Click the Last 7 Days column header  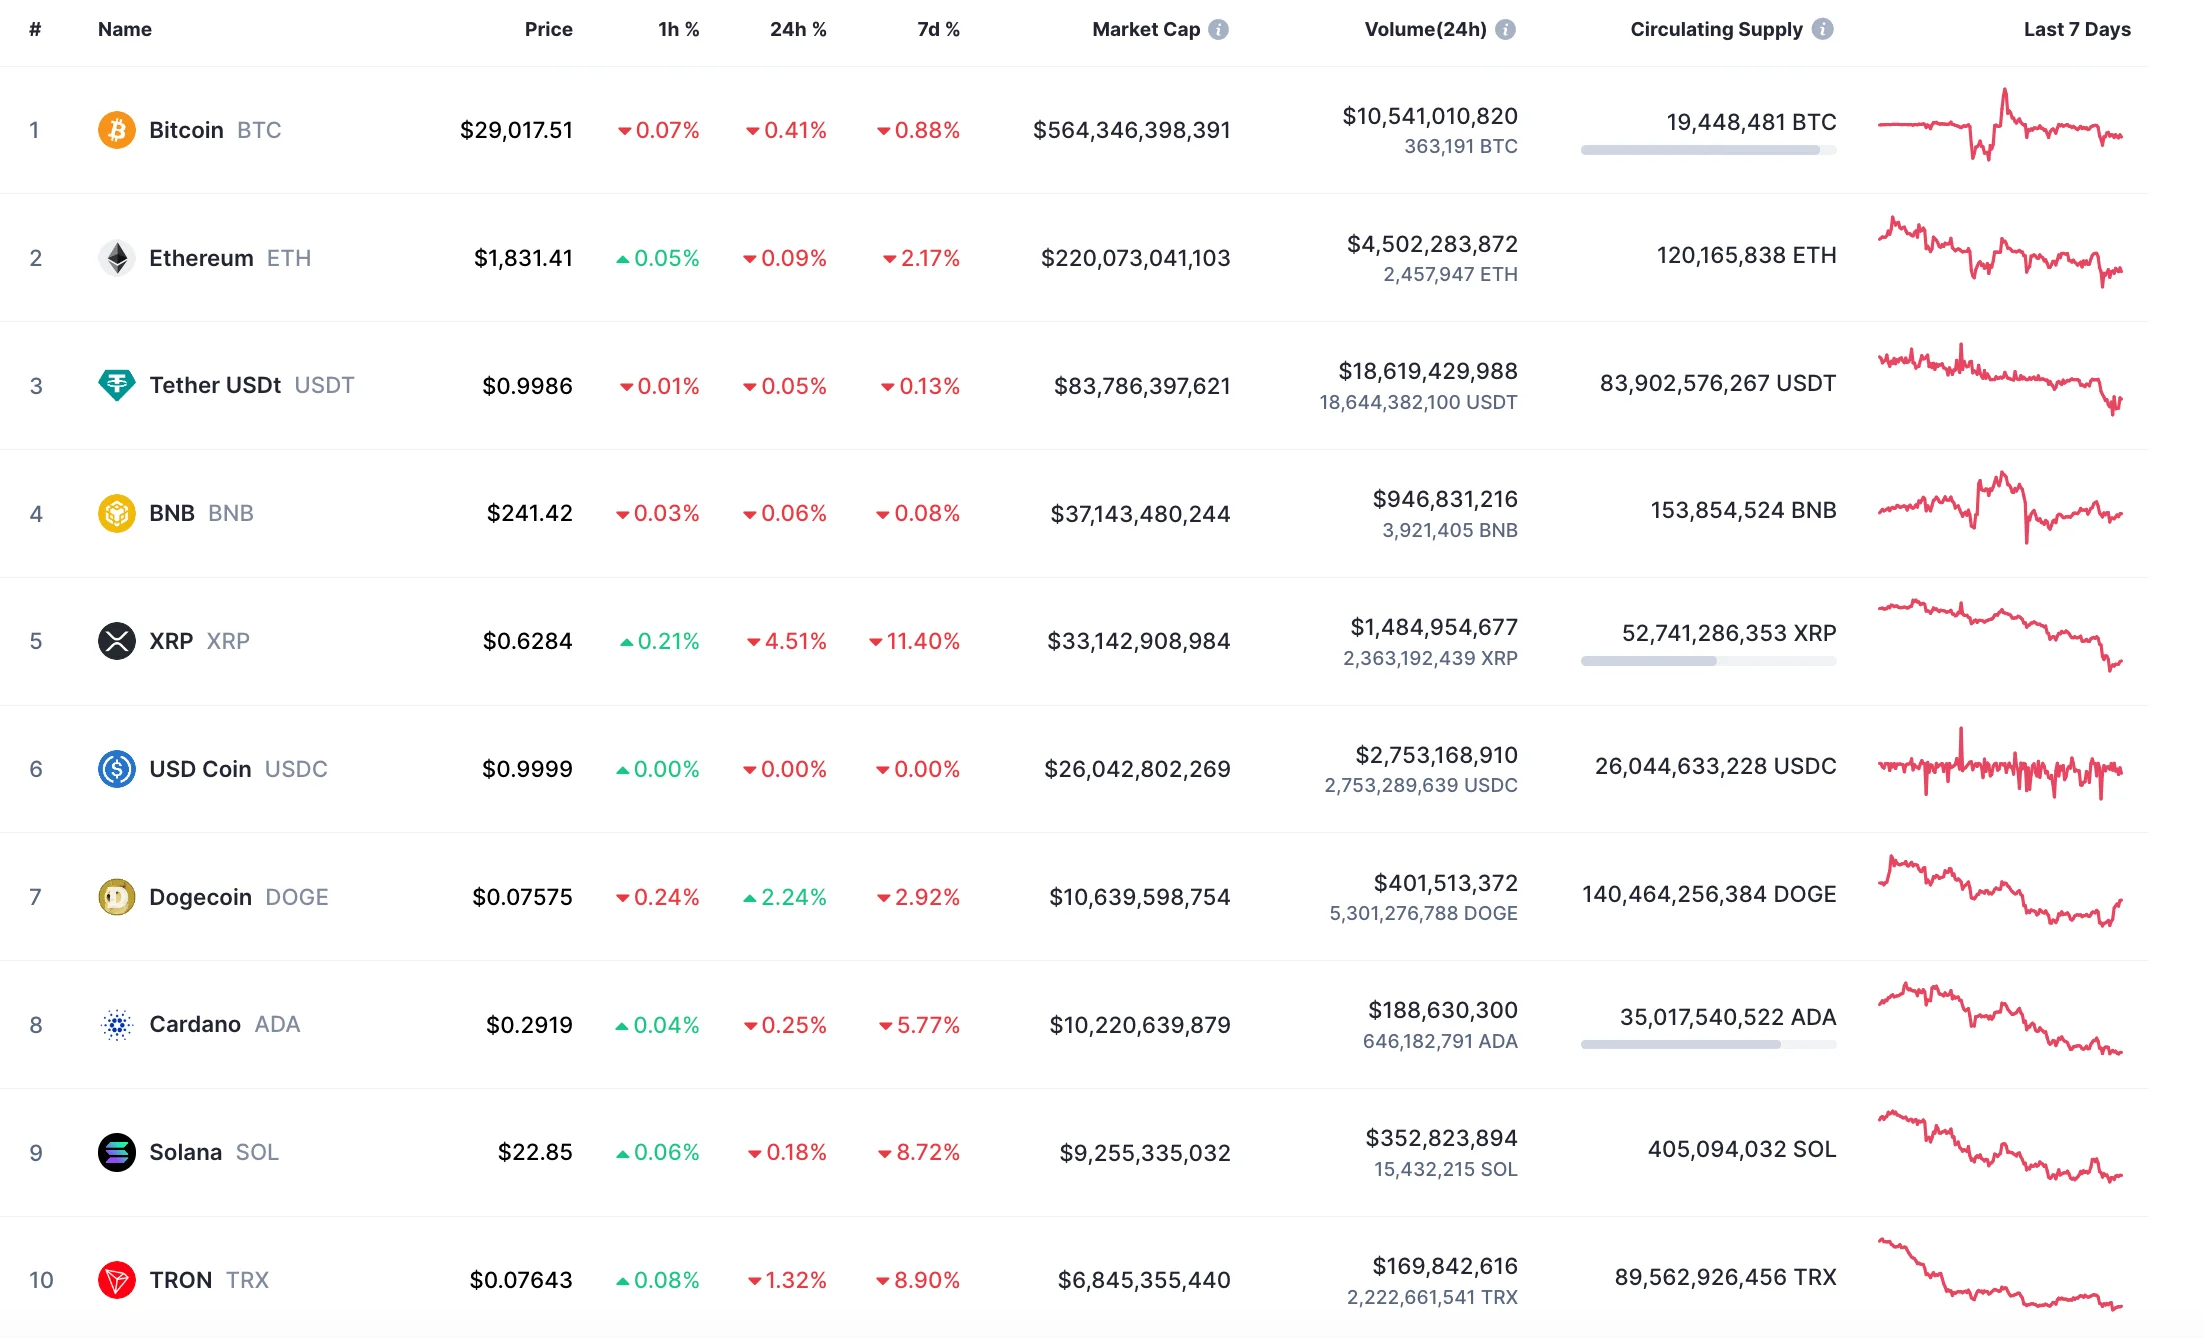[x=2075, y=29]
